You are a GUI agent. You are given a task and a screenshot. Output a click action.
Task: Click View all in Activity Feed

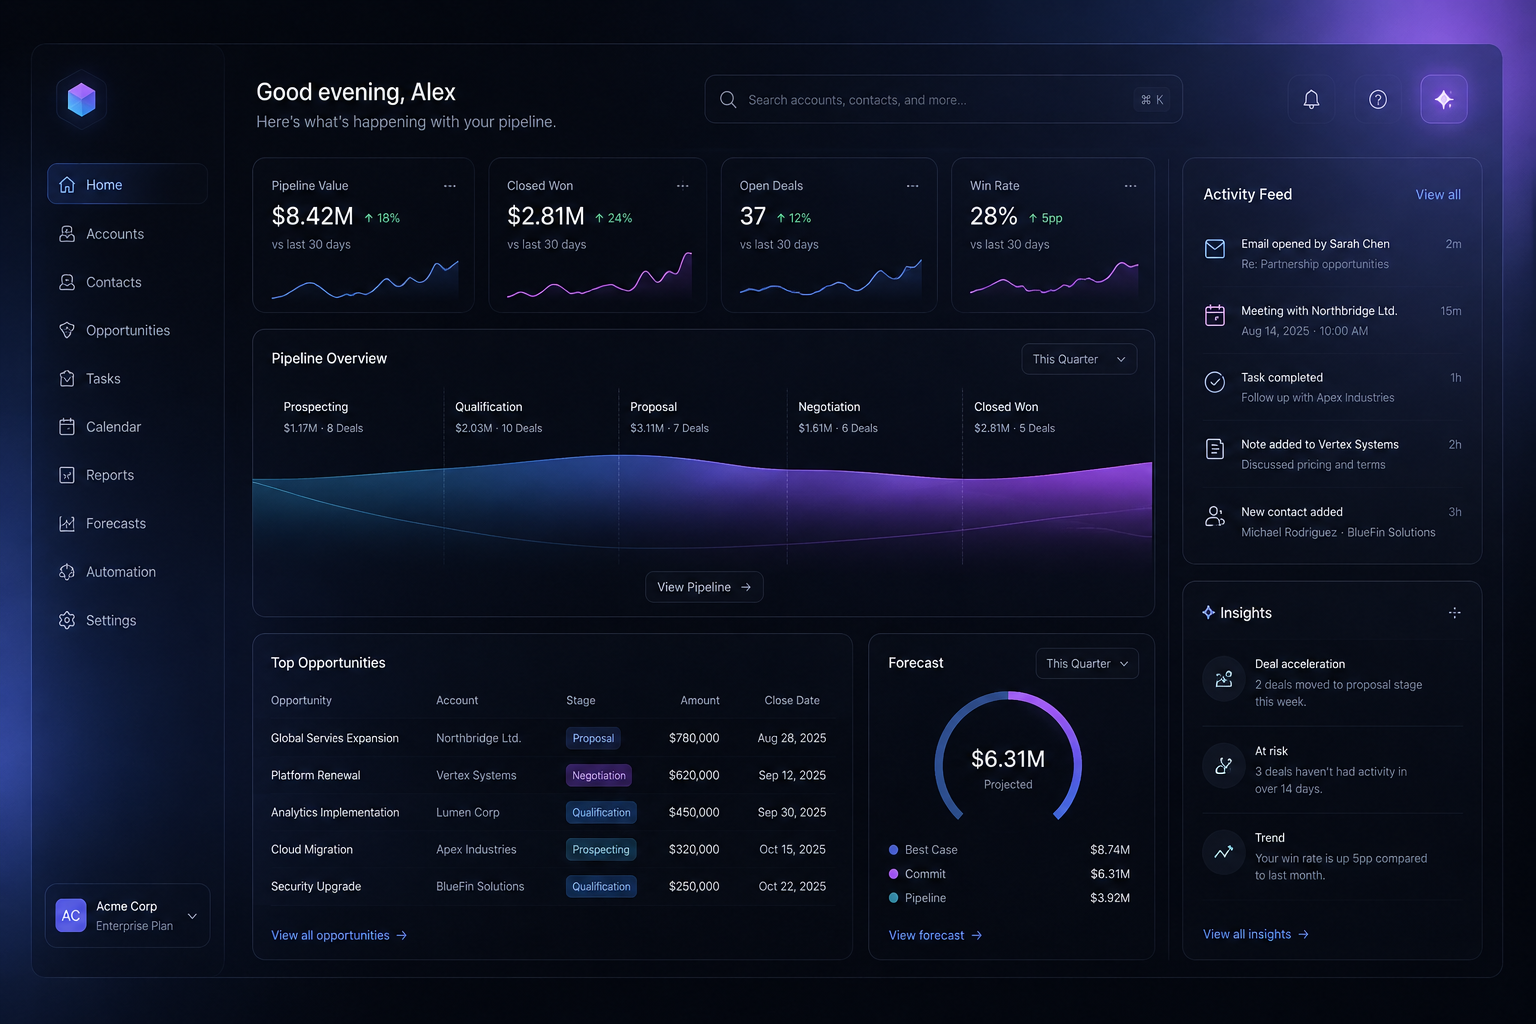[x=1438, y=195]
